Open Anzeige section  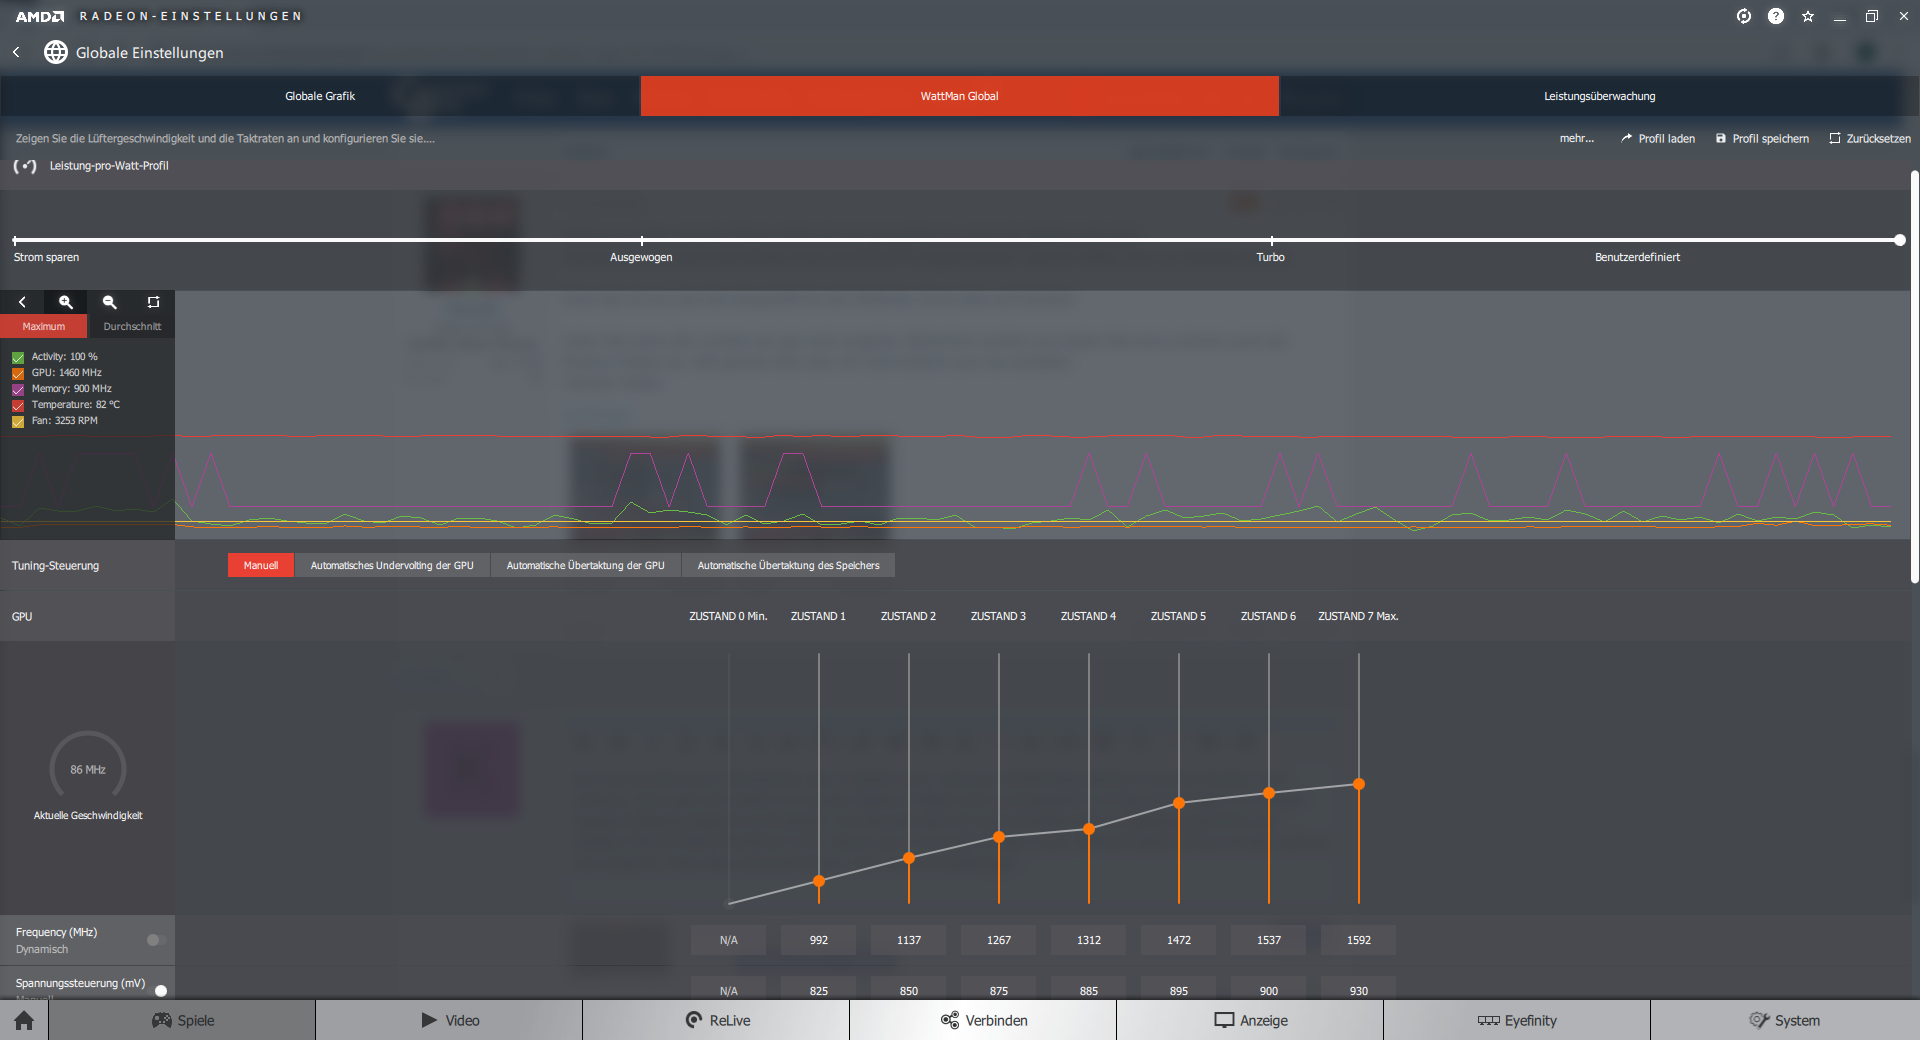1250,1020
